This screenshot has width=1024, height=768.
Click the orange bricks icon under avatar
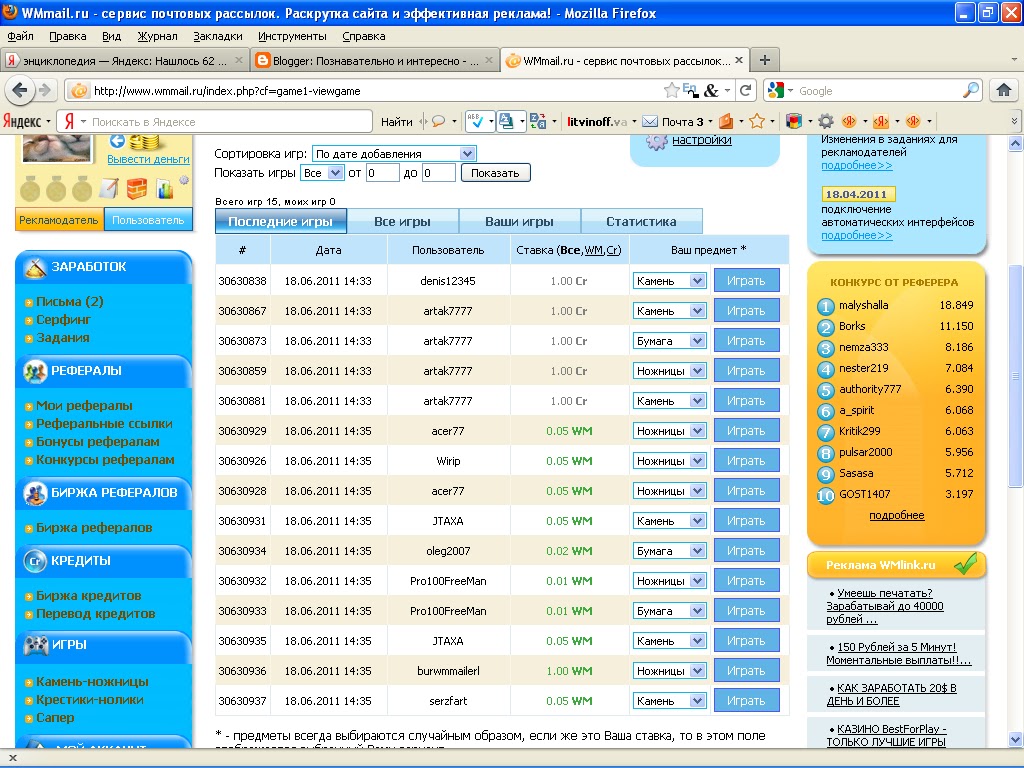click(x=136, y=189)
